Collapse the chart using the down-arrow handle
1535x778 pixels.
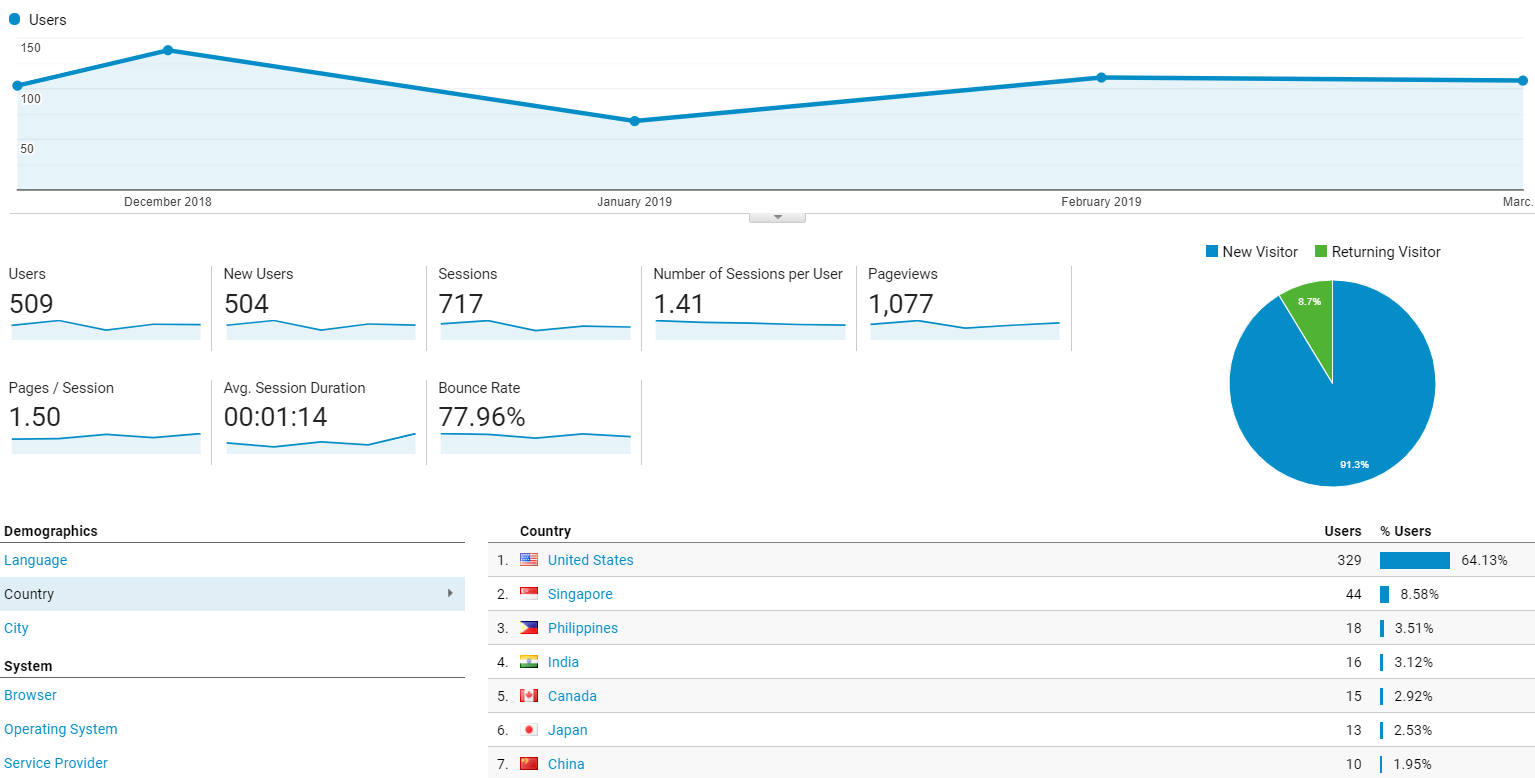pos(777,217)
